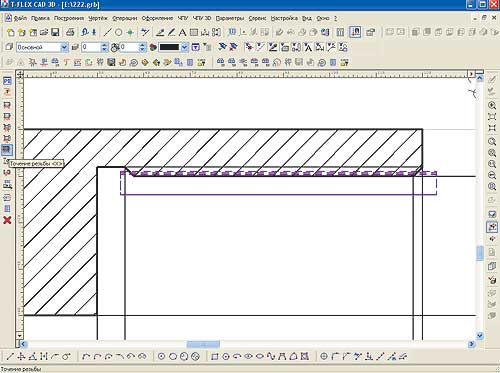Click the arrow in ruler's right corner
Viewport: 500px width, 373px height.
tap(471, 73)
